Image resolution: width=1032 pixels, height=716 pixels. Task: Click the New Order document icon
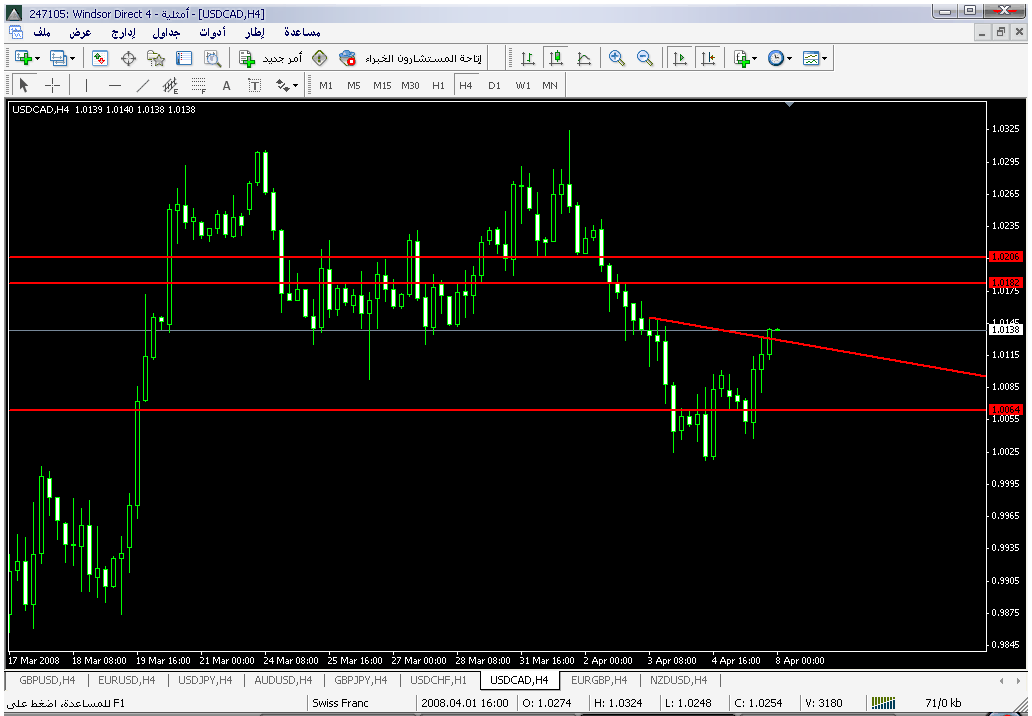(246, 58)
